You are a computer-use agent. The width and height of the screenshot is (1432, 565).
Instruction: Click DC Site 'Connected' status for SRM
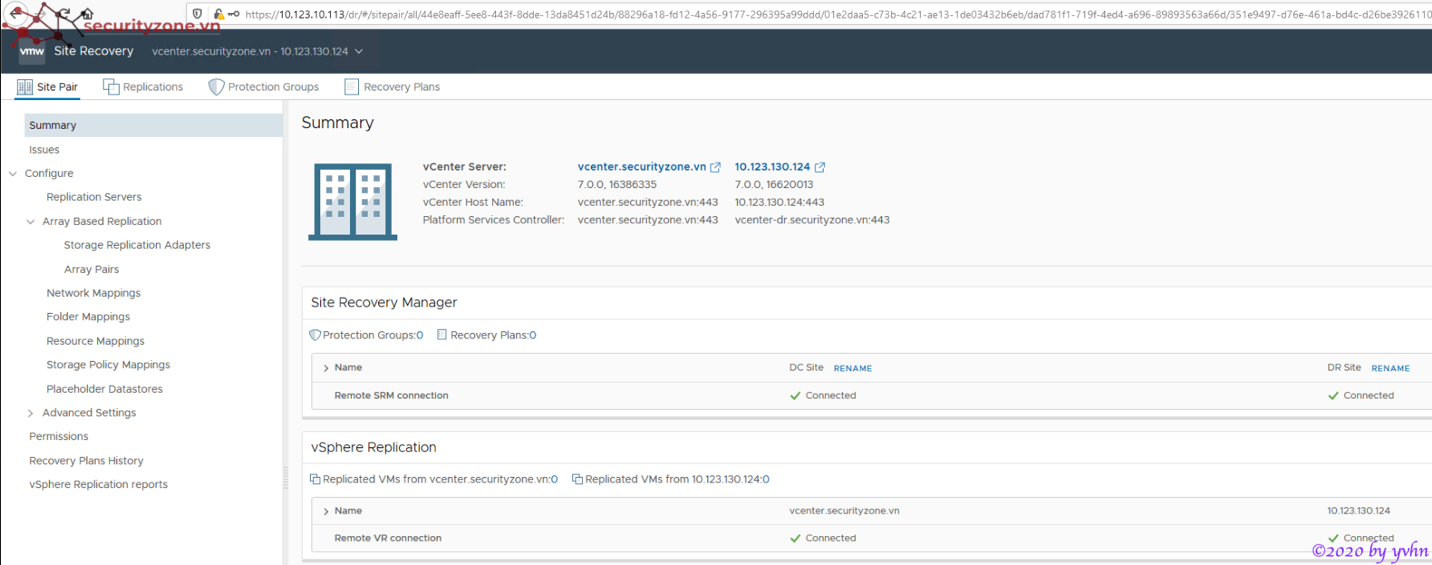pyautogui.click(x=823, y=396)
